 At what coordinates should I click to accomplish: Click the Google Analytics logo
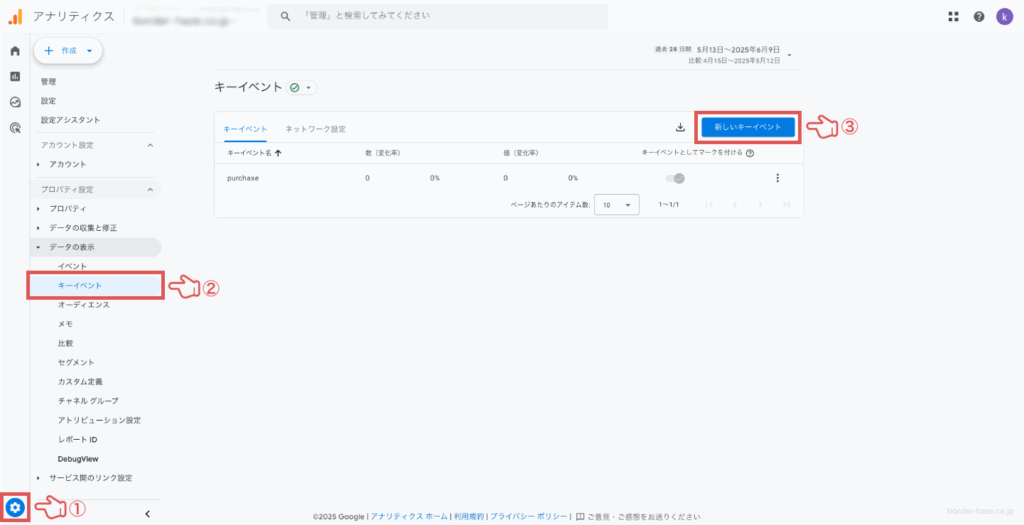(x=15, y=16)
